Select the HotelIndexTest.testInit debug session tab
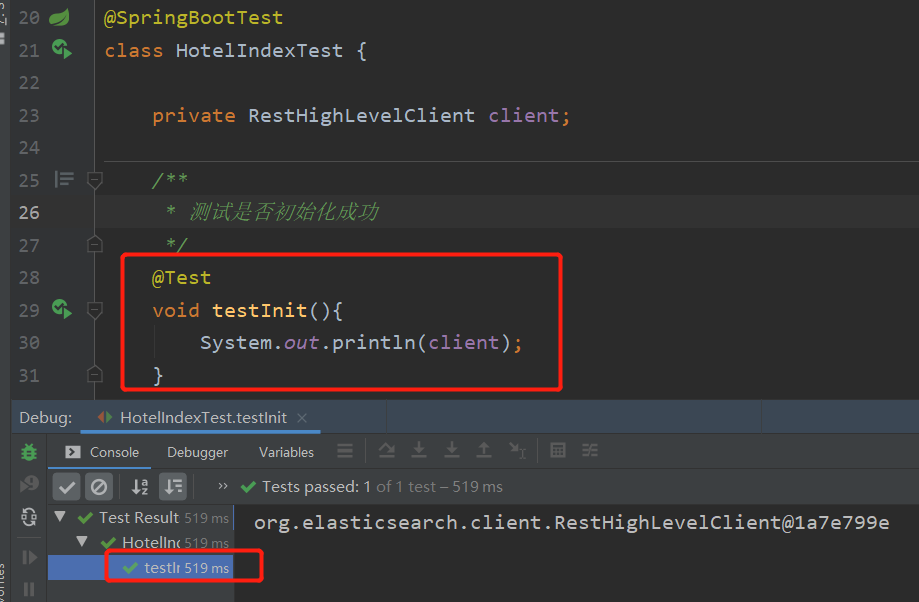 (x=200, y=417)
